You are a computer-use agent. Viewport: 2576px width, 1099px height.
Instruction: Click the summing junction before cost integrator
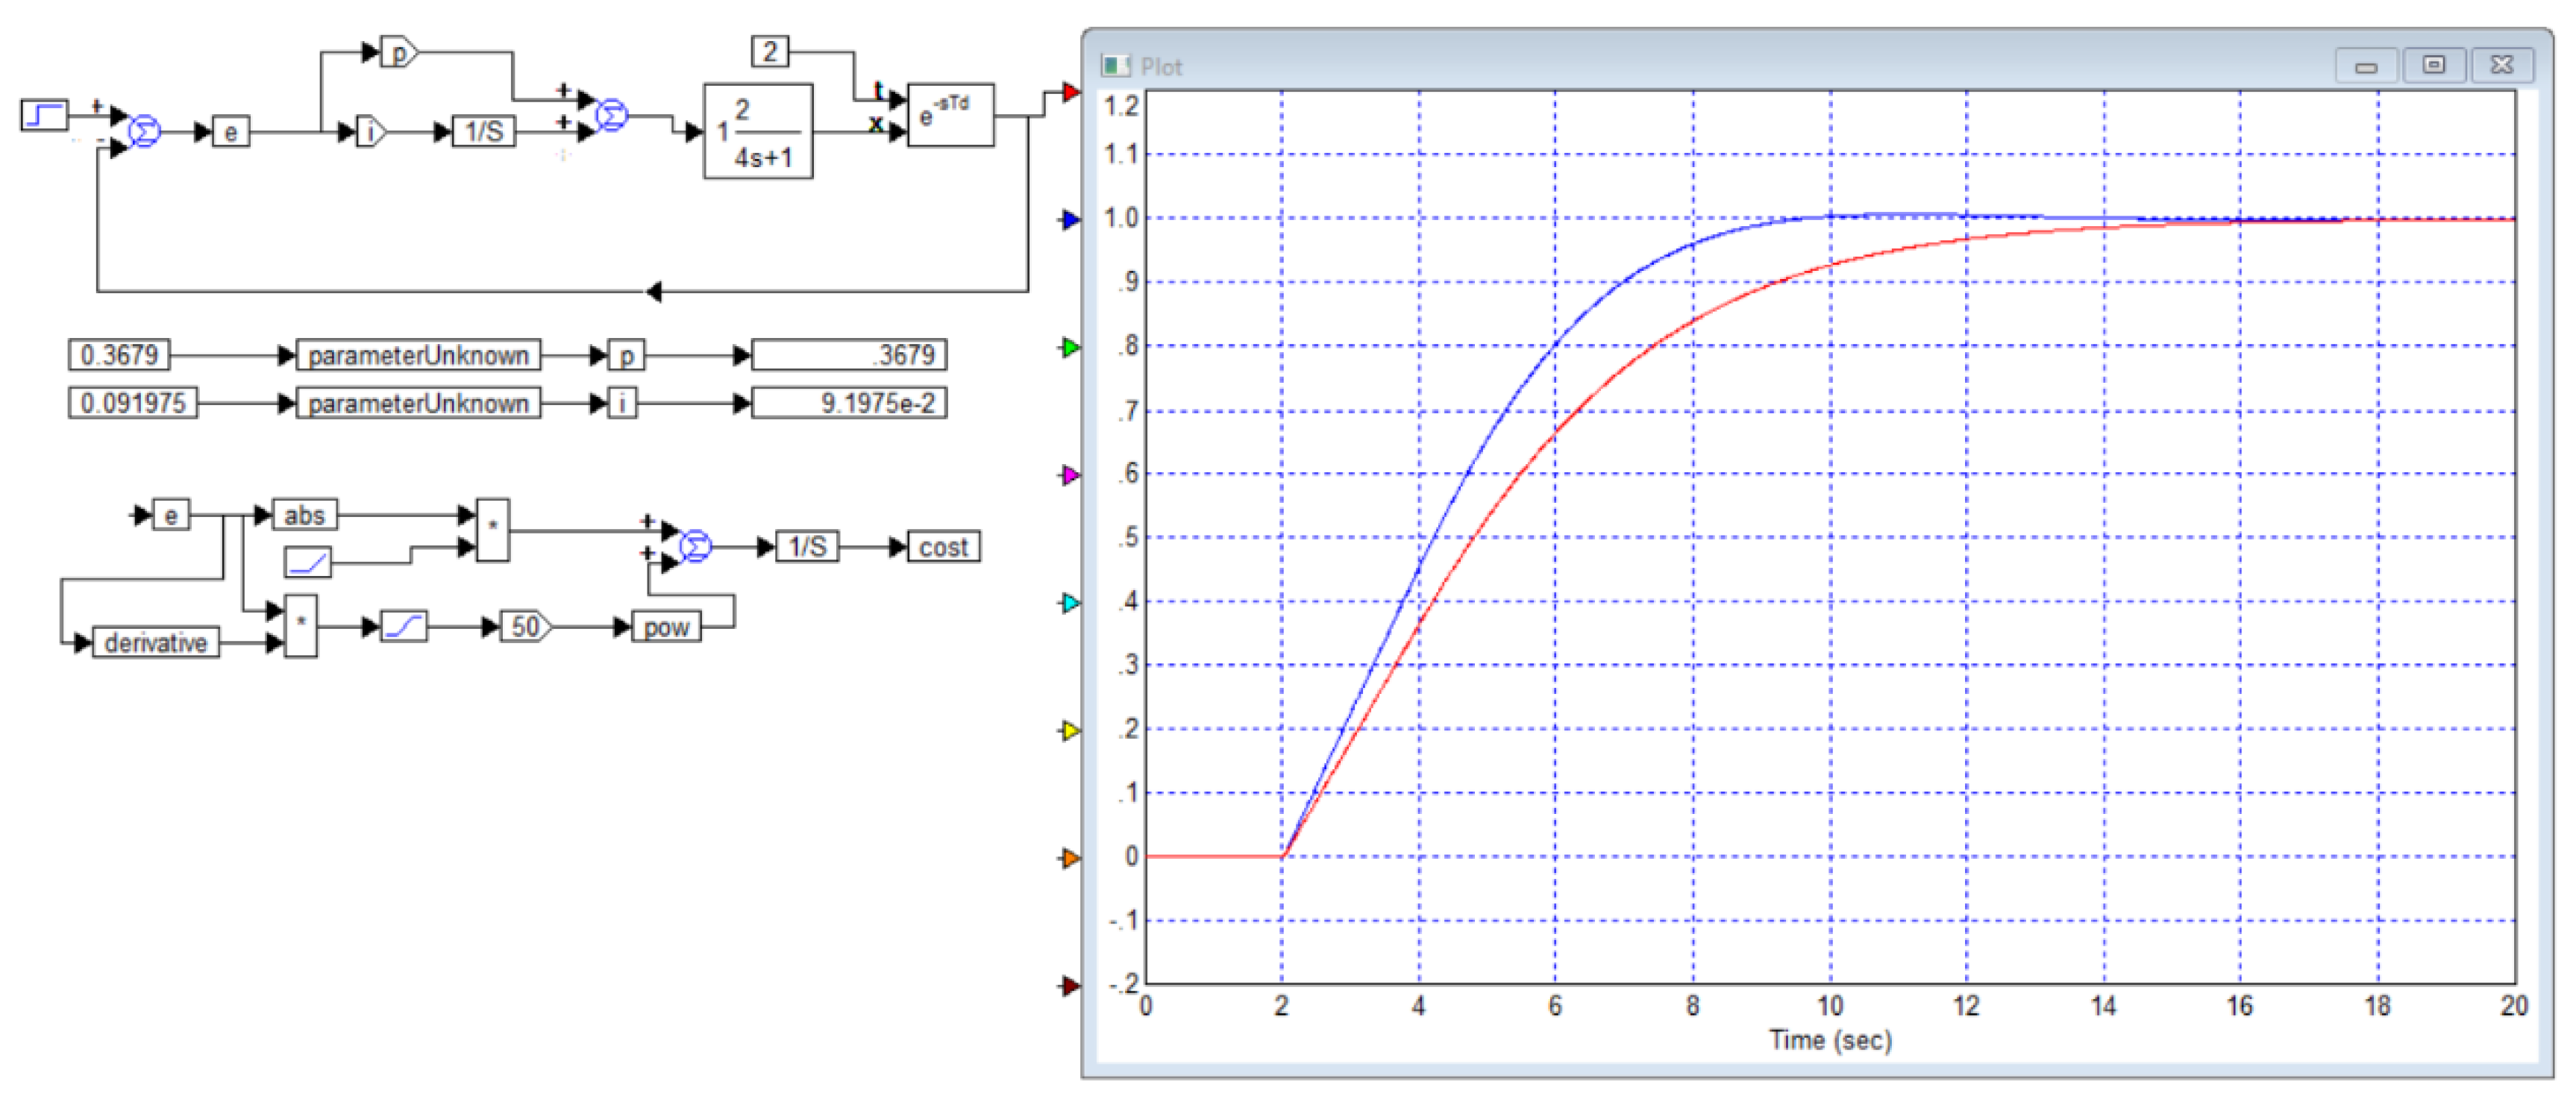click(x=695, y=546)
